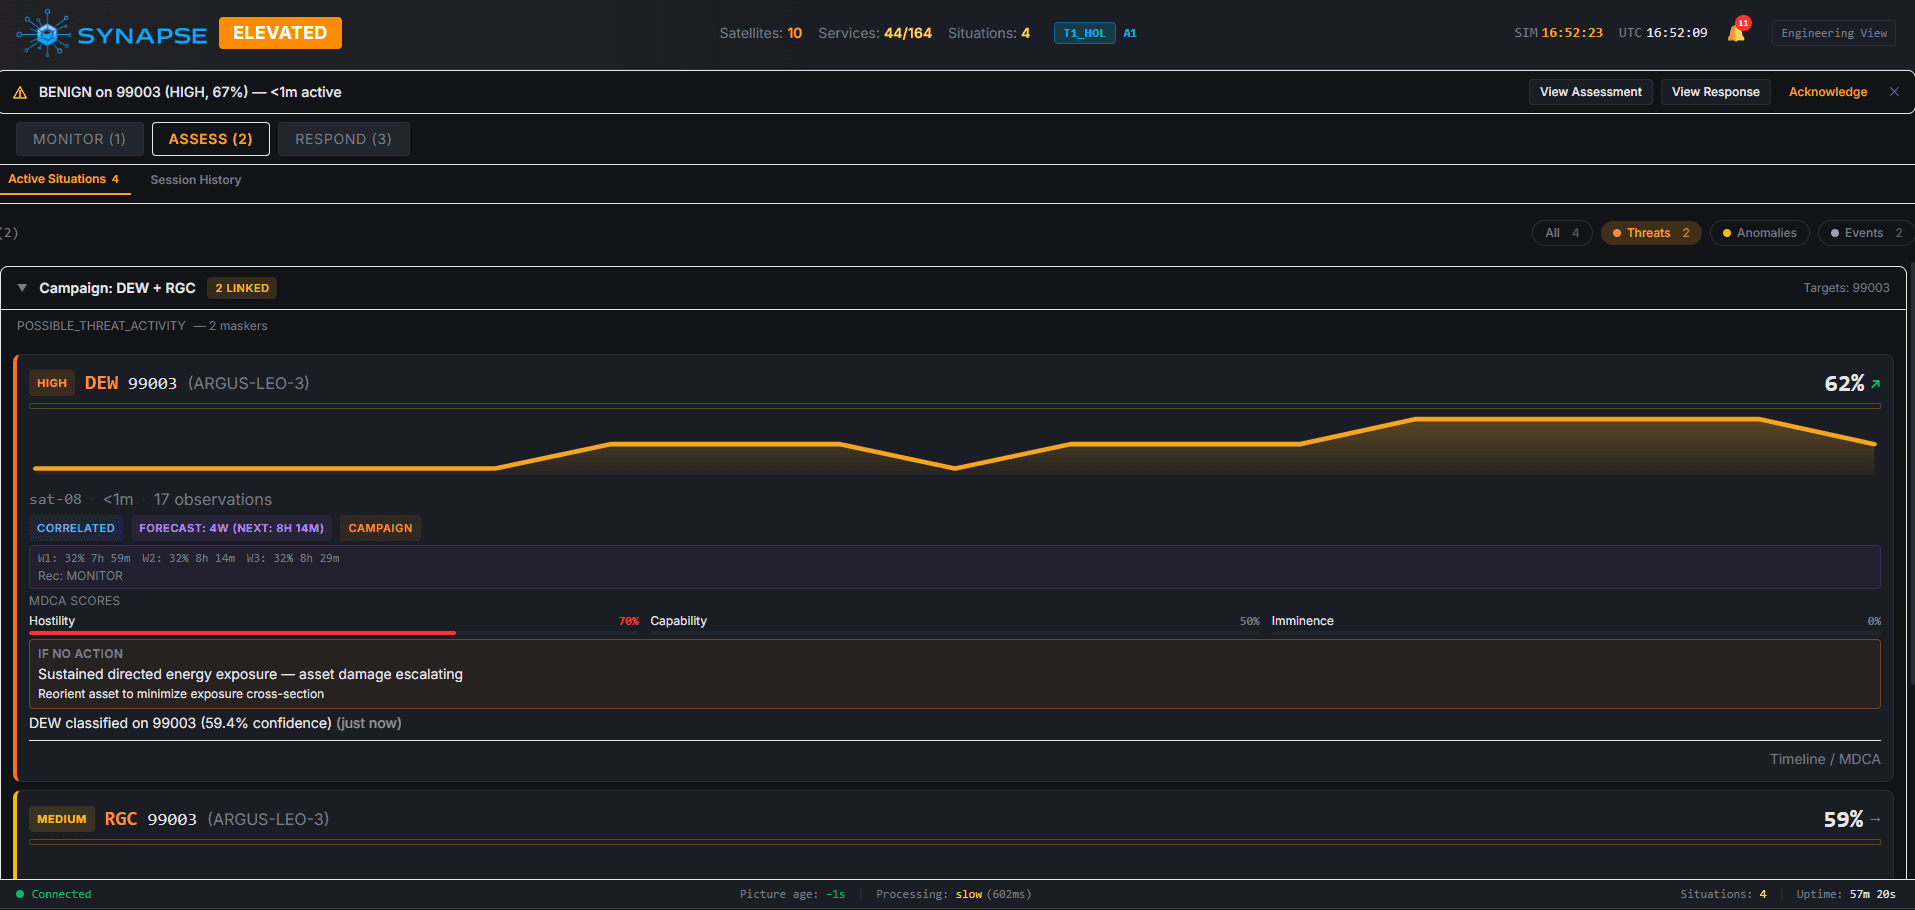Switch to the MONITOR (1) tab
The width and height of the screenshot is (1915, 910).
(x=80, y=139)
